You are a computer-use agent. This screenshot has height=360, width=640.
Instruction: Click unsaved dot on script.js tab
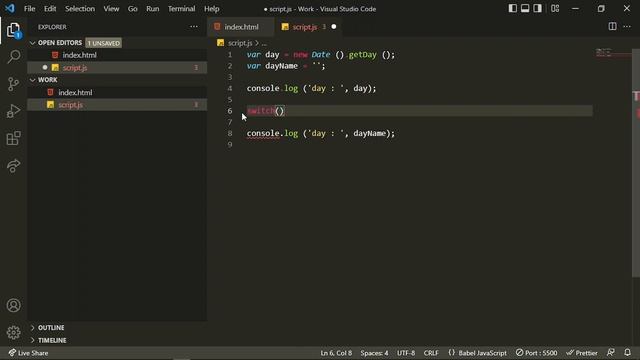coord(333,27)
